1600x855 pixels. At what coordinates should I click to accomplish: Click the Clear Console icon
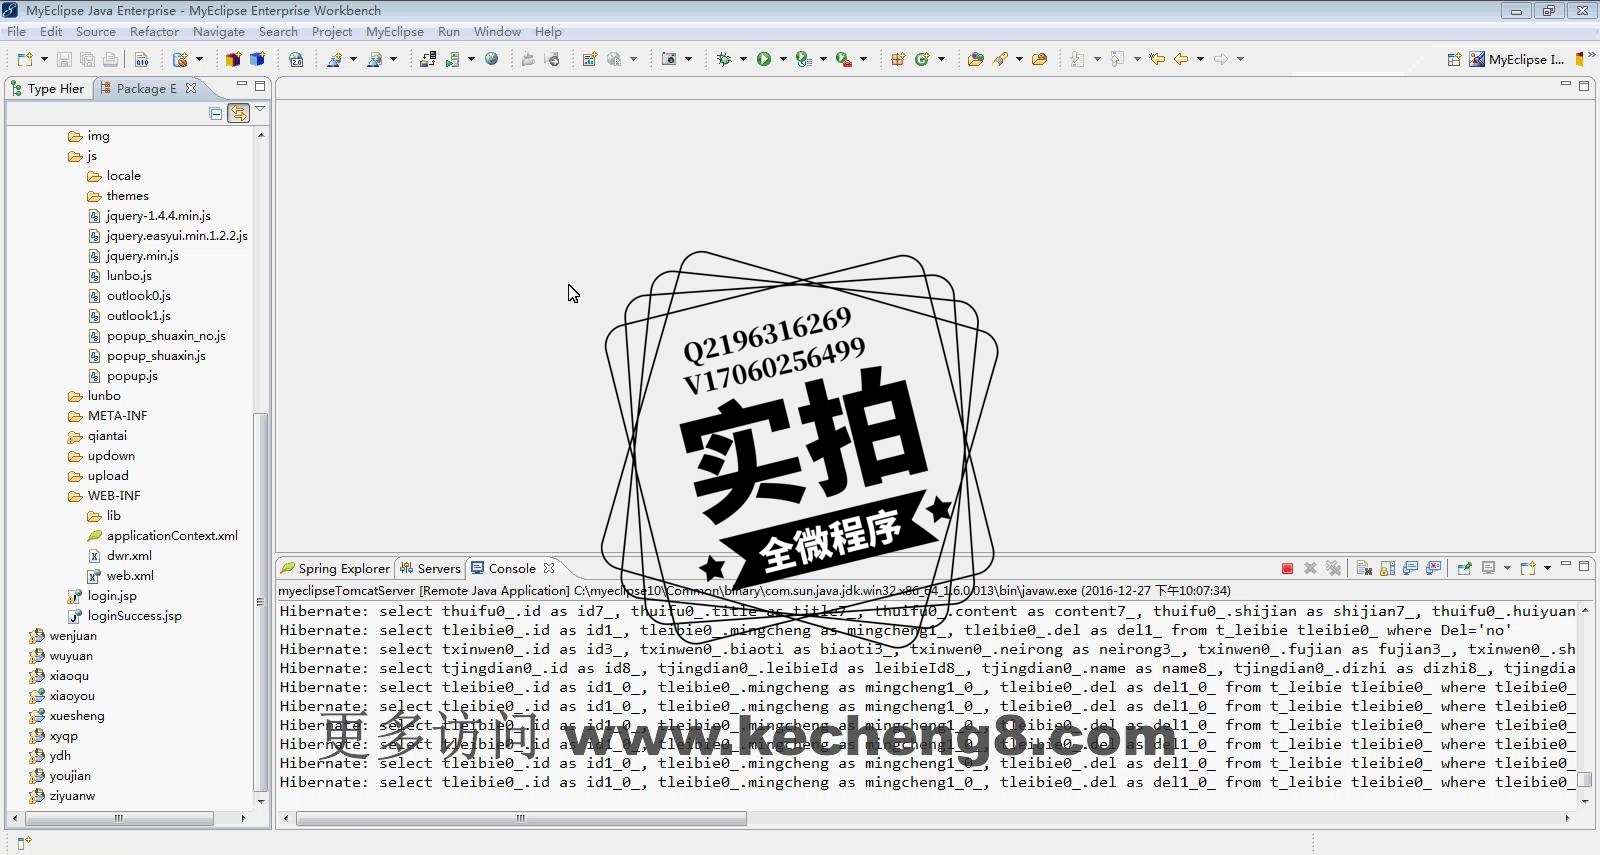[x=1364, y=568]
